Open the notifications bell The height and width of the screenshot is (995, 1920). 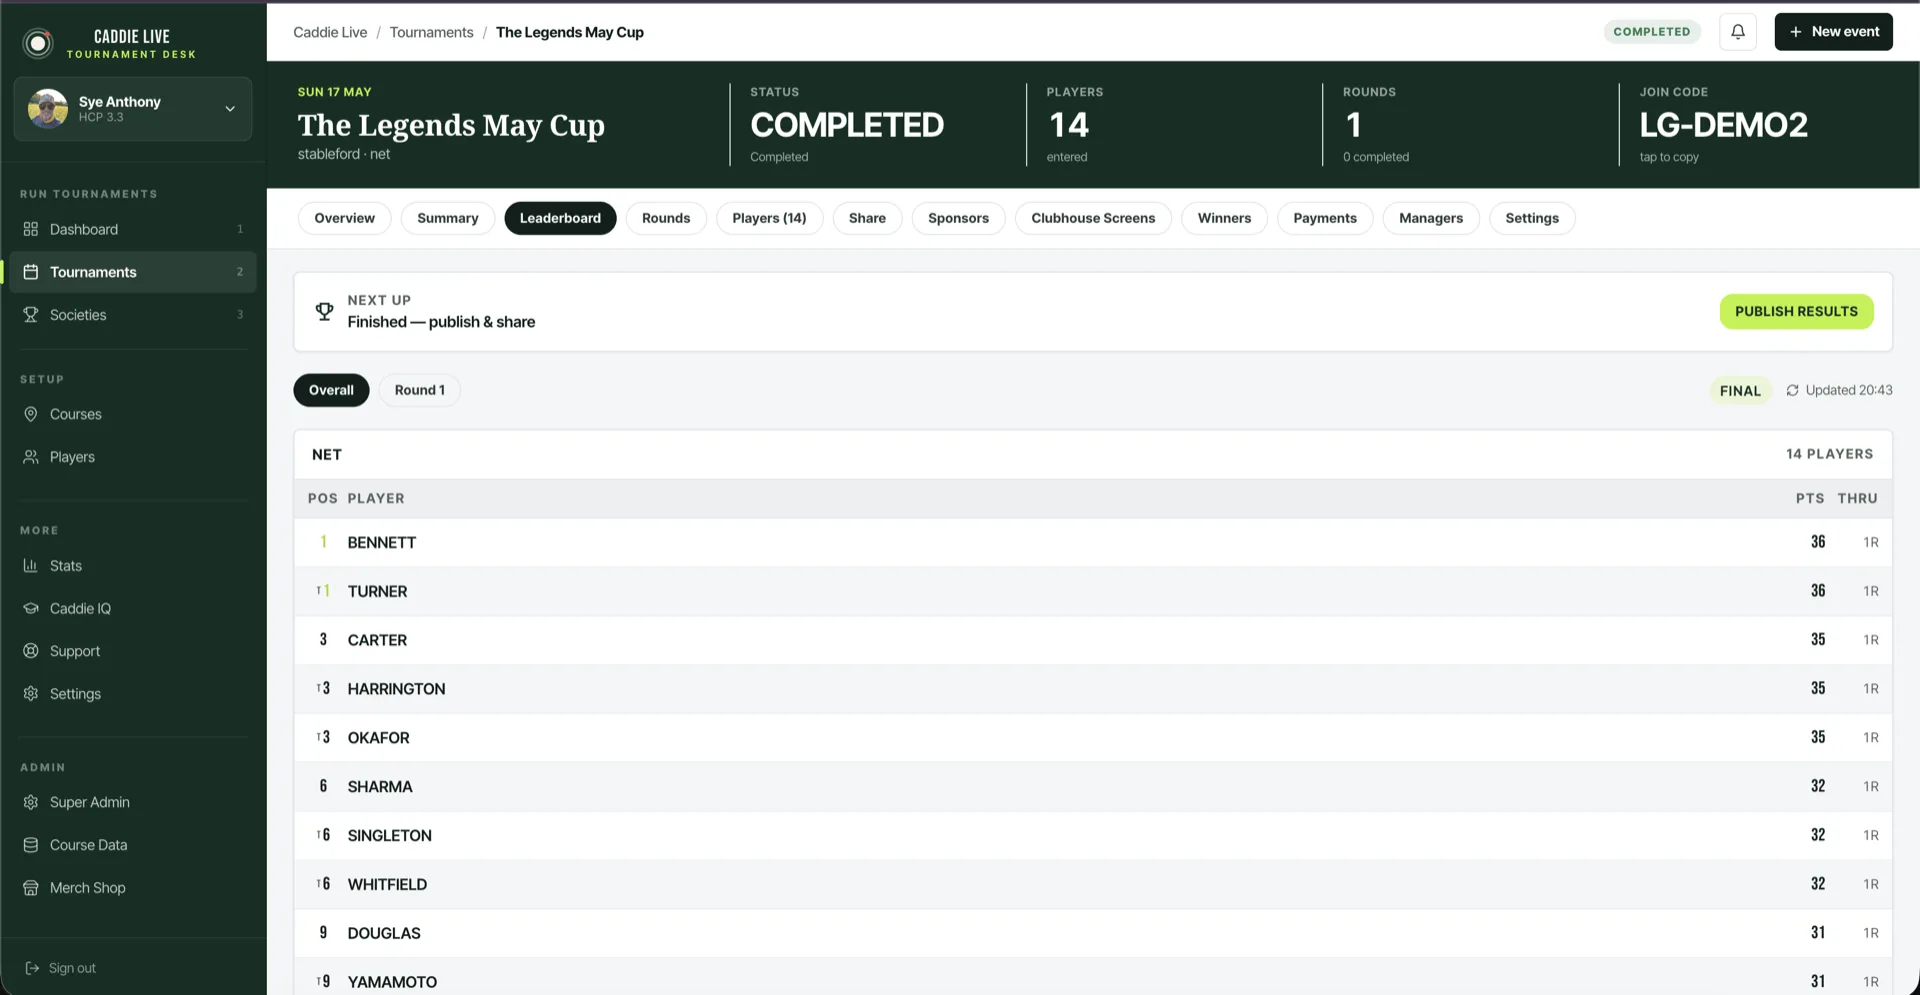pos(1738,32)
